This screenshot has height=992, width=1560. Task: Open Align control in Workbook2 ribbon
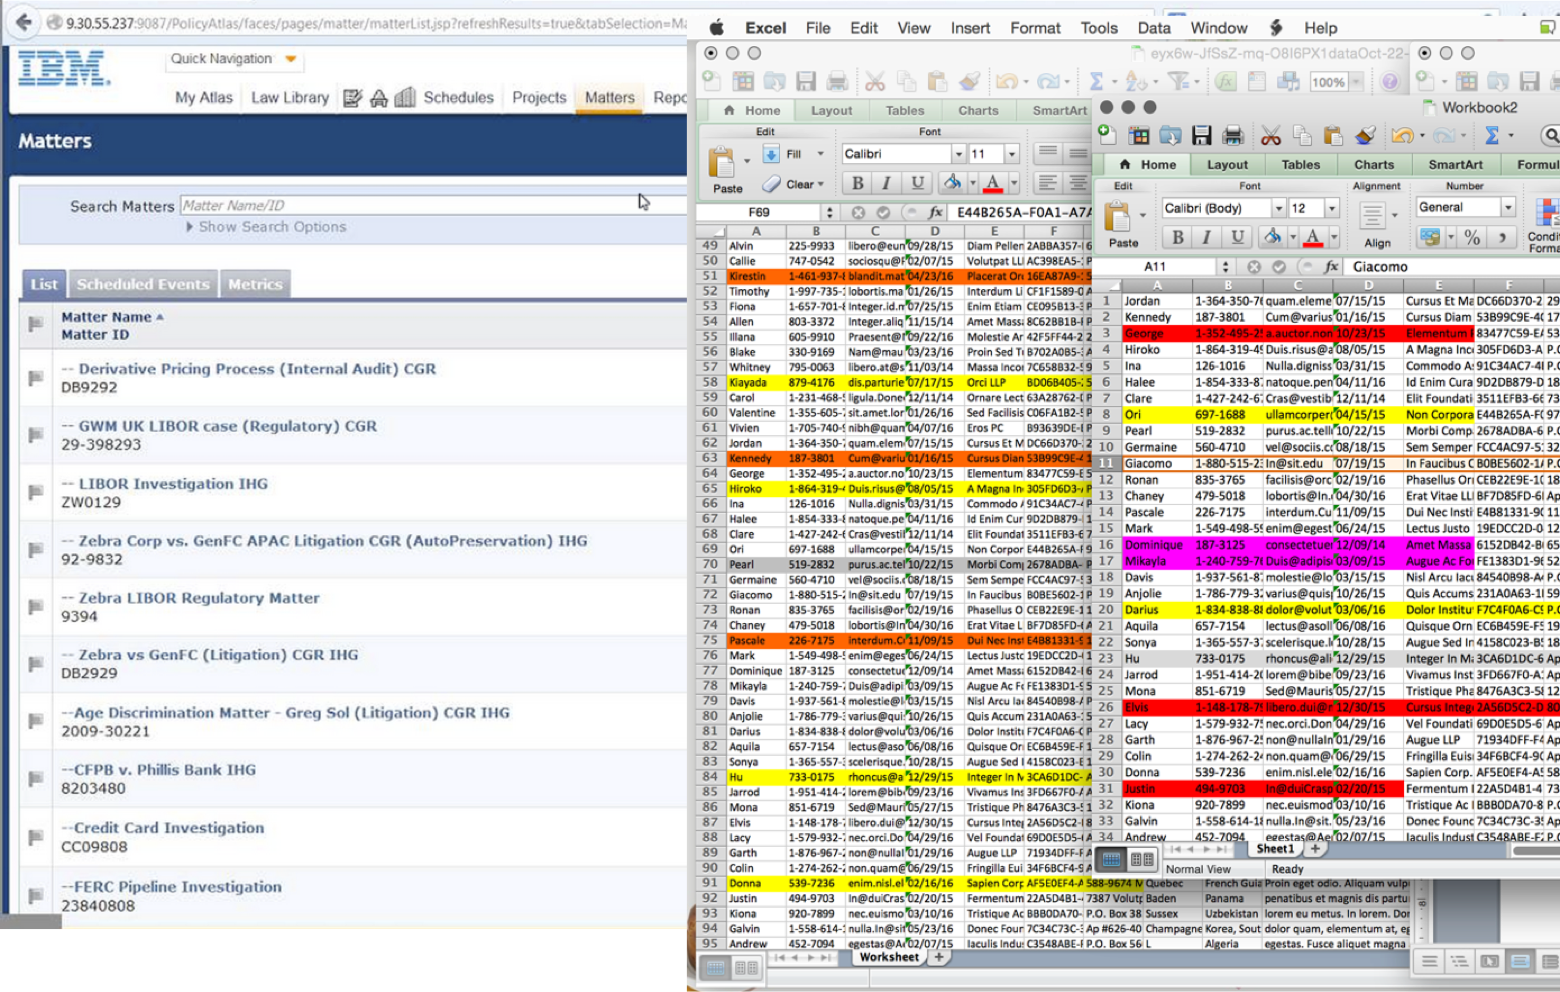(1377, 222)
